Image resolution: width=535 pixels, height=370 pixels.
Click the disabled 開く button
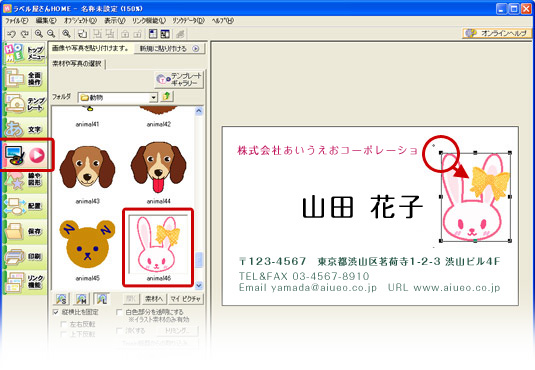pyautogui.click(x=131, y=299)
